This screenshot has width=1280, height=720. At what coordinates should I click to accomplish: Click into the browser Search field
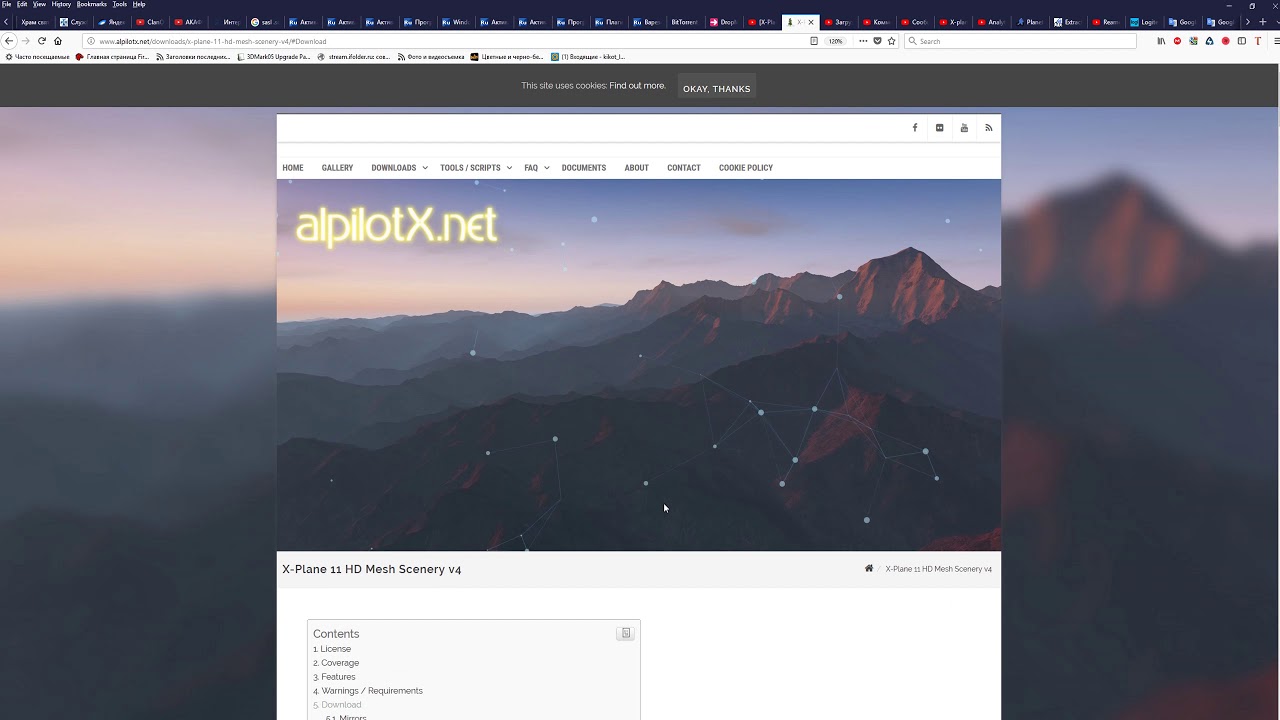pyautogui.click(x=1020, y=41)
